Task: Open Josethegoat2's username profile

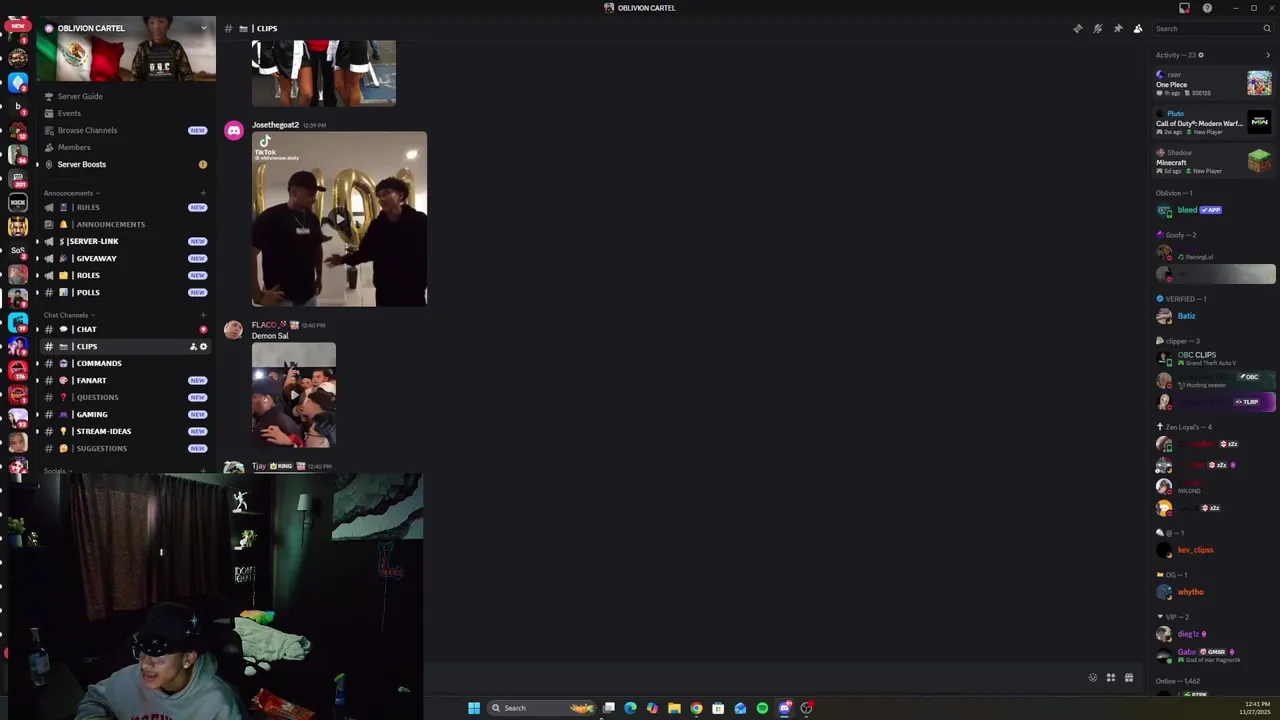Action: (275, 125)
